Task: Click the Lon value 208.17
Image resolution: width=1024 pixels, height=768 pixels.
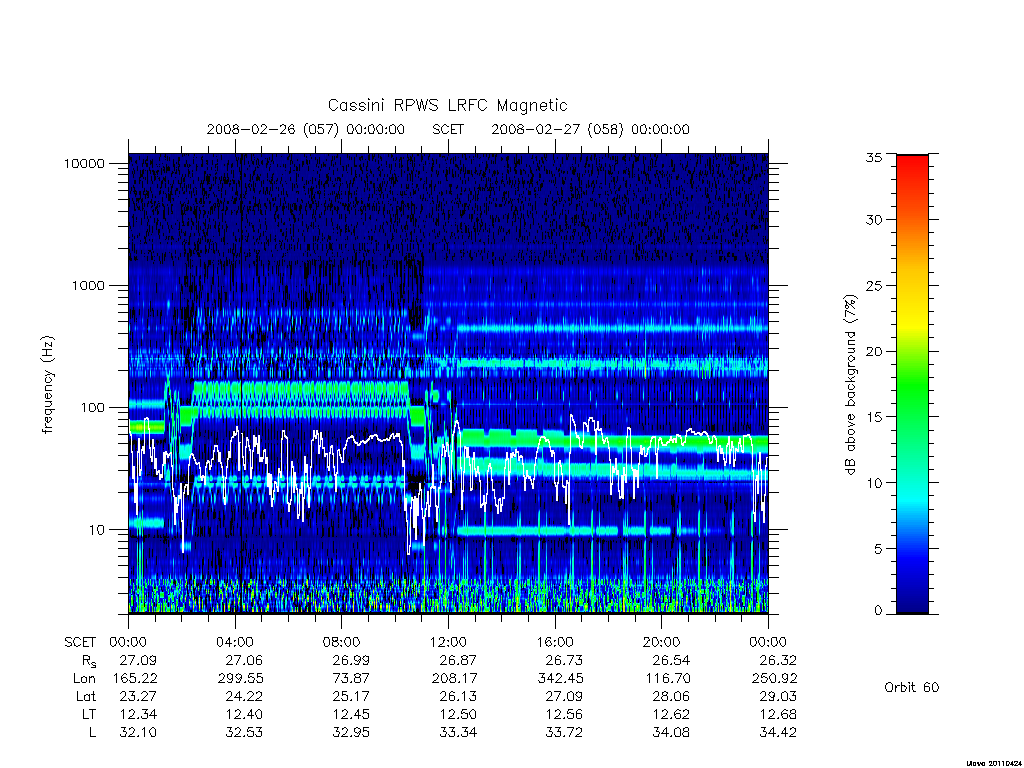Action: click(454, 679)
